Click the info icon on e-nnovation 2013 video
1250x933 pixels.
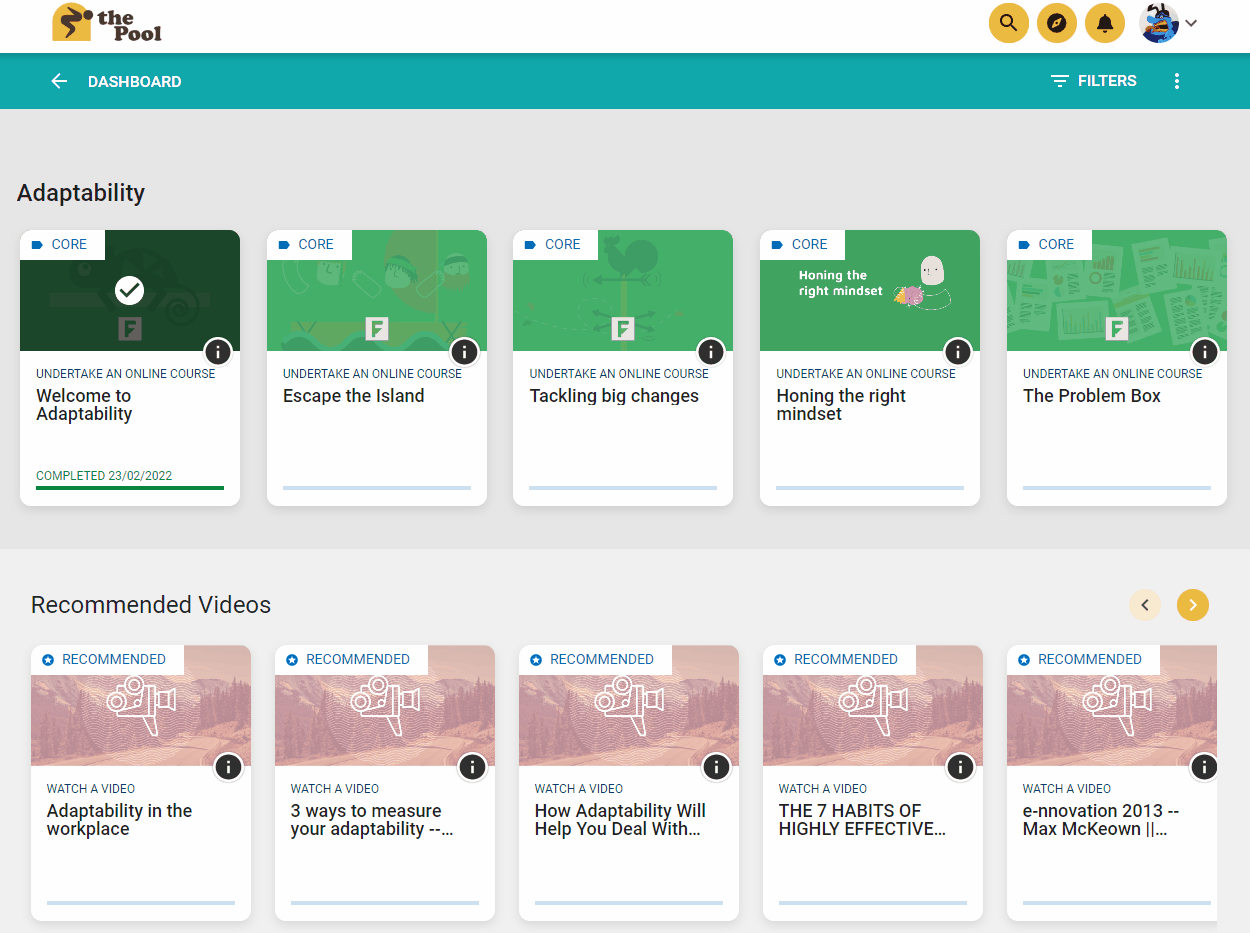1204,767
